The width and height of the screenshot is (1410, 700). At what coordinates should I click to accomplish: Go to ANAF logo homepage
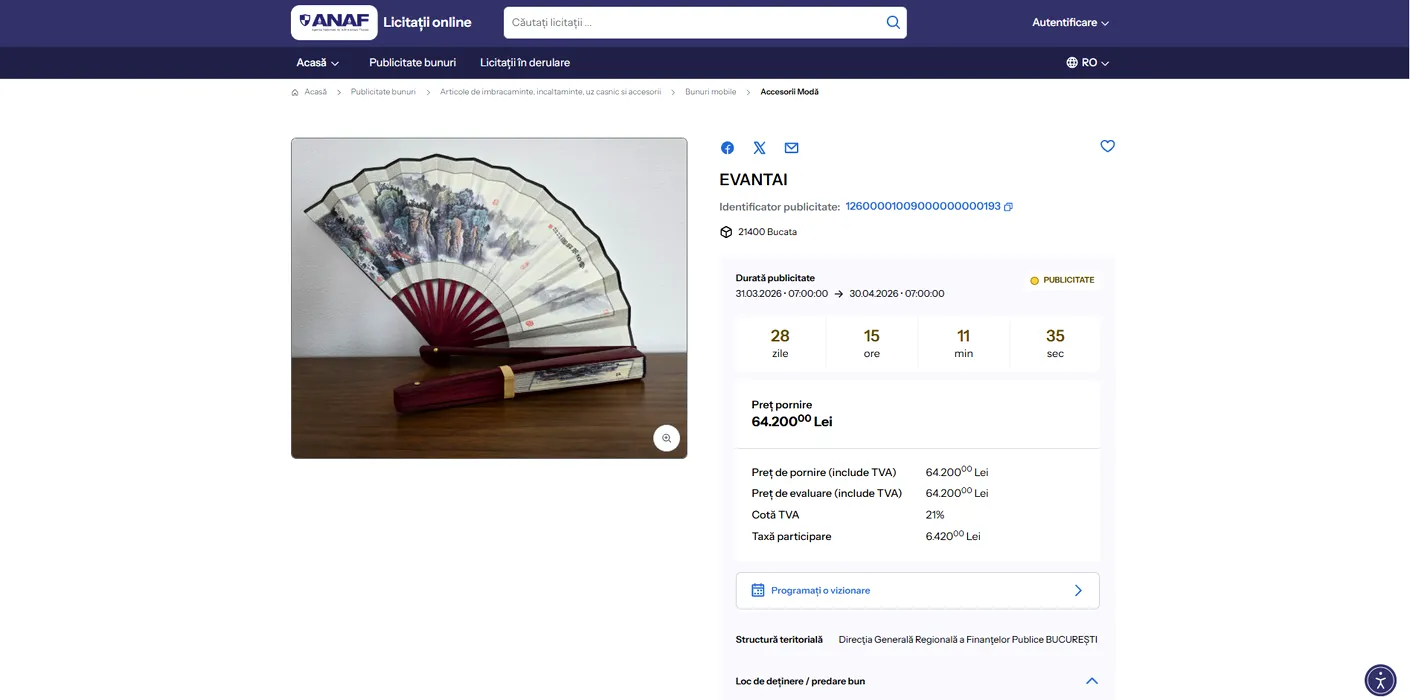point(334,22)
